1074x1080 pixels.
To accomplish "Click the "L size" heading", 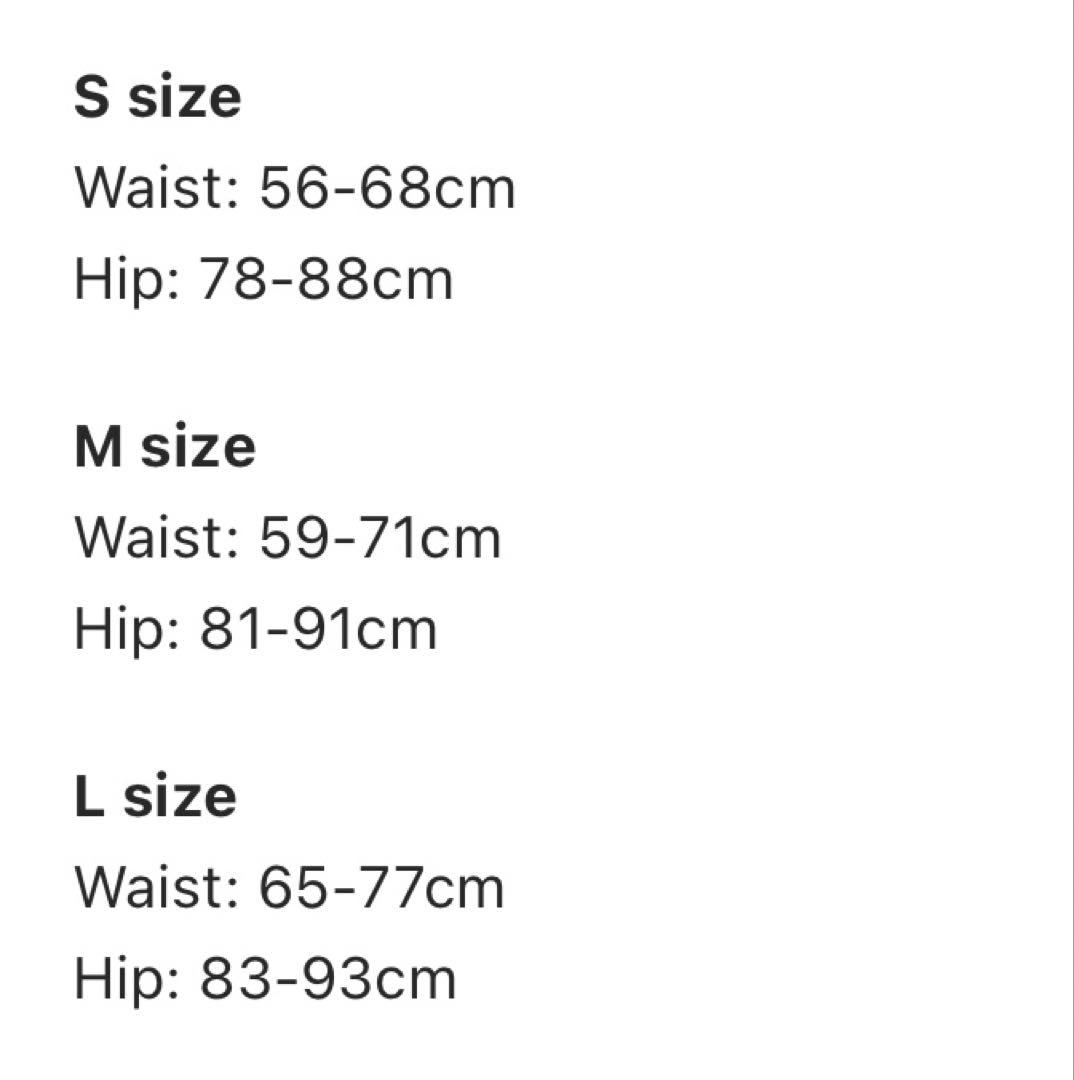I will coord(156,797).
